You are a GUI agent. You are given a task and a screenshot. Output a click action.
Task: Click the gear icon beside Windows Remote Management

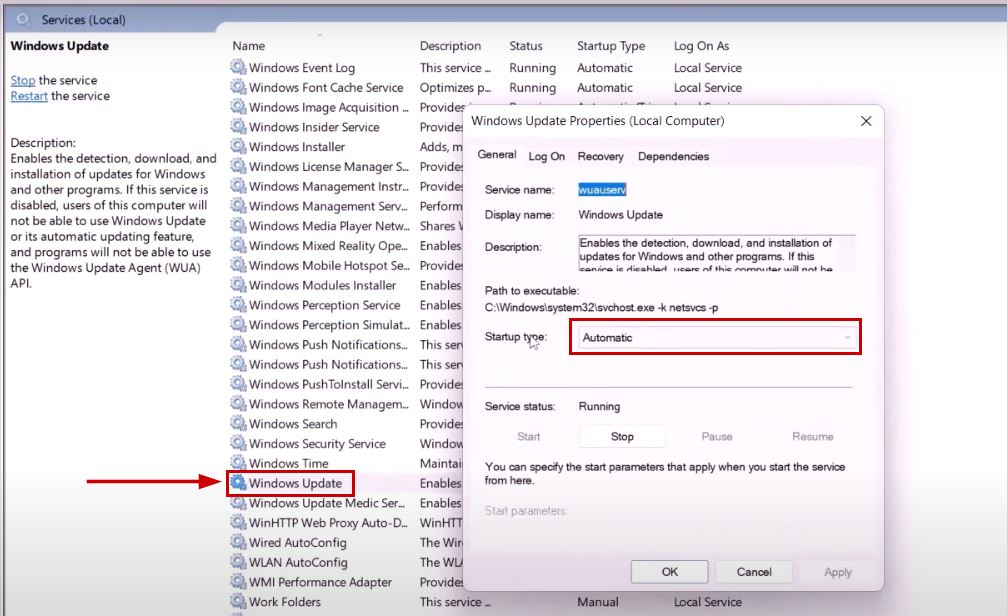pos(238,403)
